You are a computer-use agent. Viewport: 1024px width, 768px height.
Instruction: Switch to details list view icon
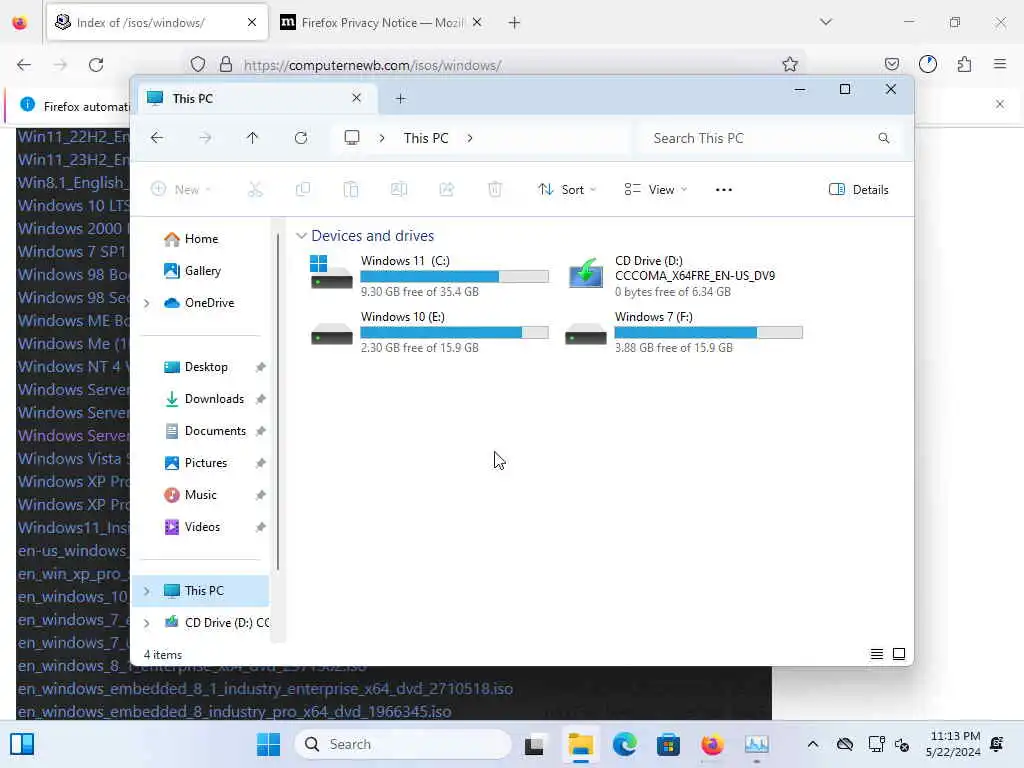[x=877, y=654]
